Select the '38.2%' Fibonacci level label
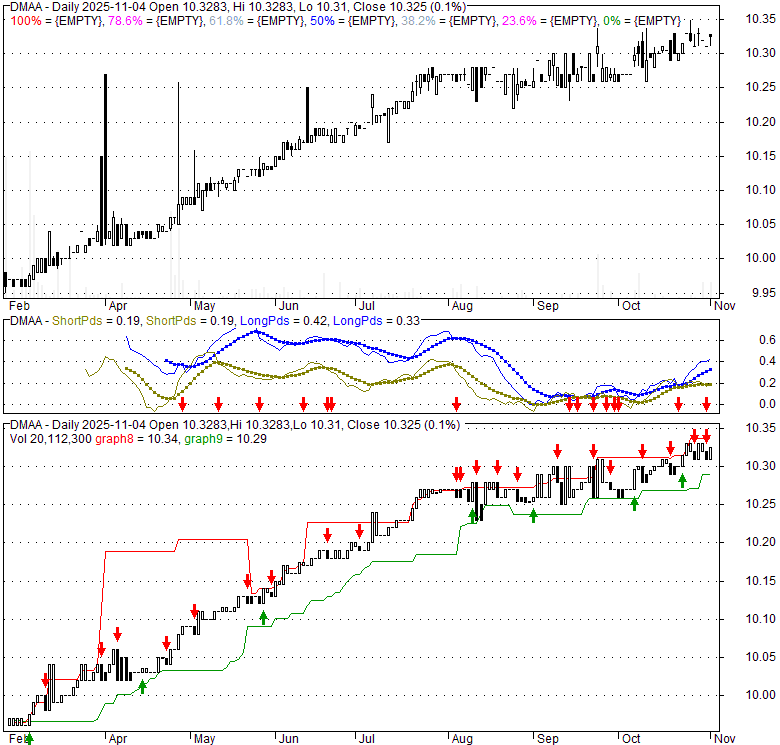The height and width of the screenshot is (745, 780). [418, 21]
